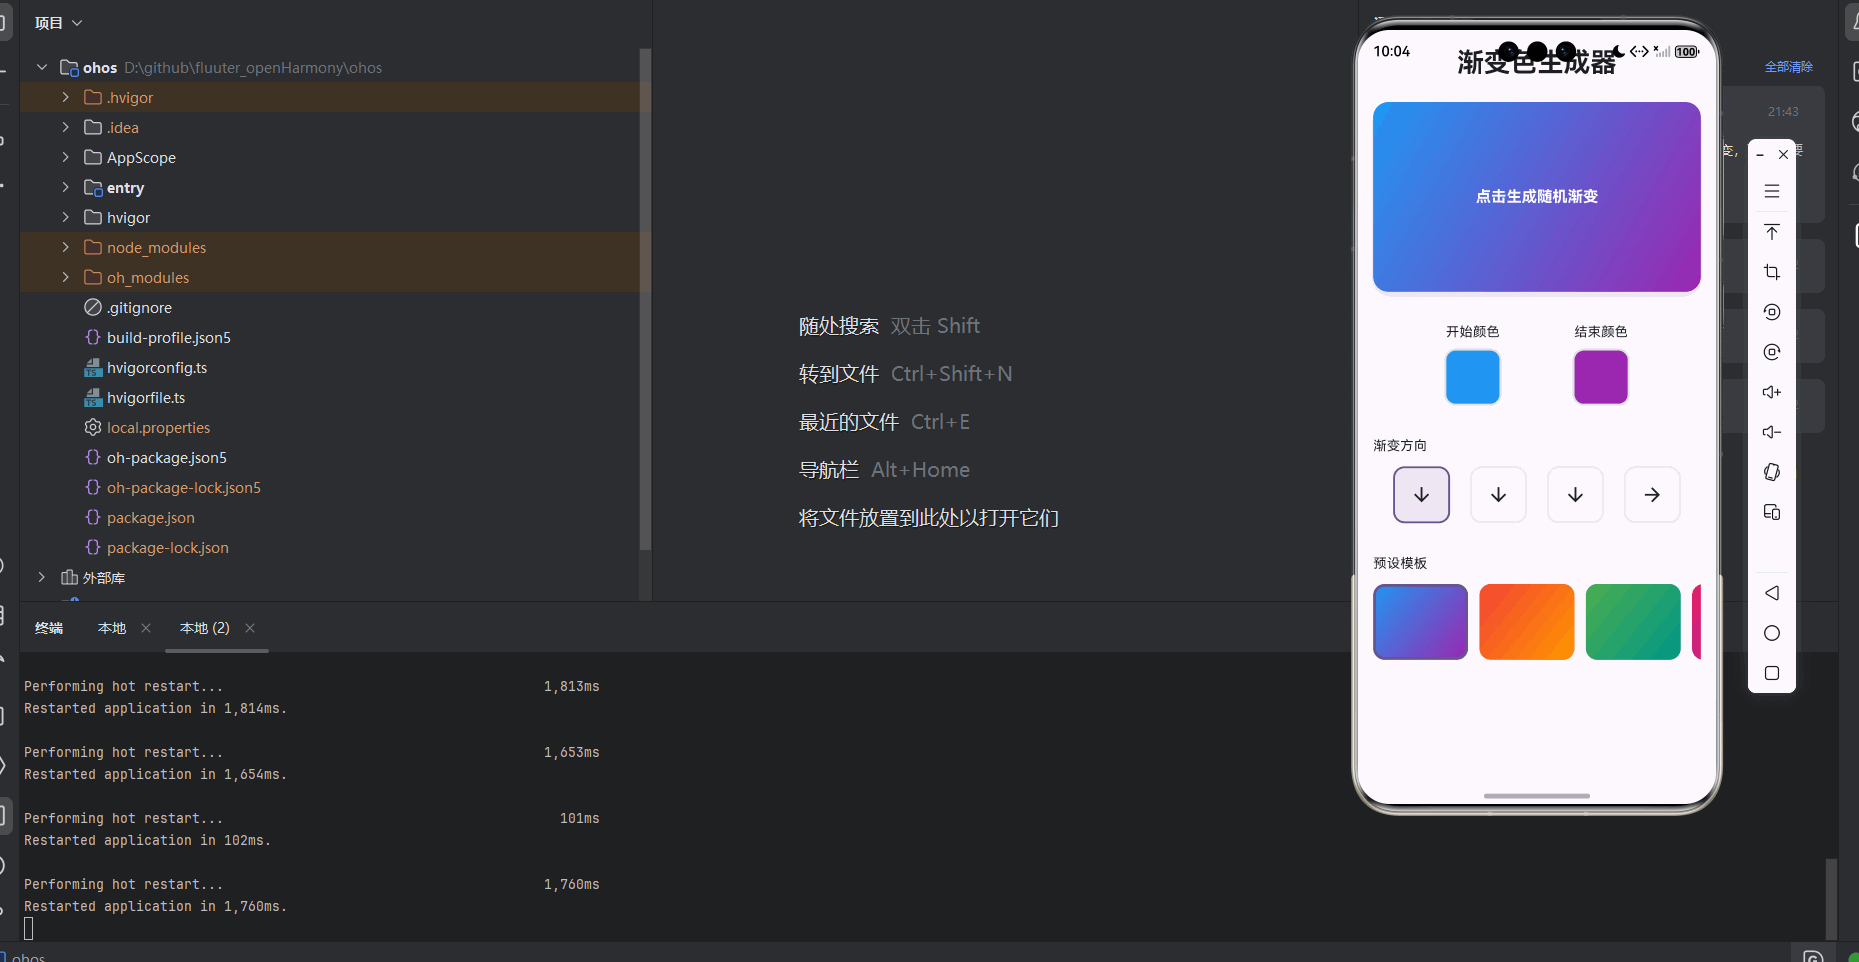Click 全部清除 link
1859x962 pixels.
pos(1789,67)
